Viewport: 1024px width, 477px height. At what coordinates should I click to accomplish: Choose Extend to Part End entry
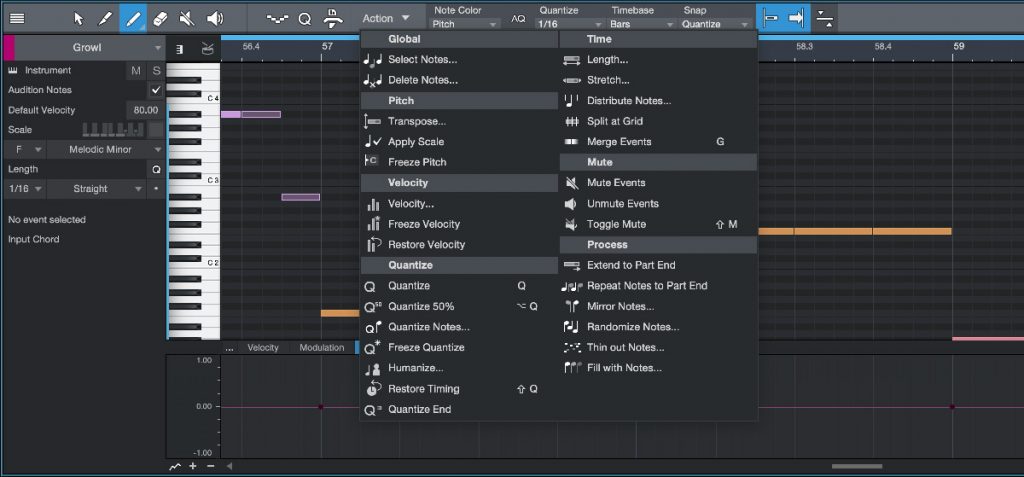click(x=658, y=265)
